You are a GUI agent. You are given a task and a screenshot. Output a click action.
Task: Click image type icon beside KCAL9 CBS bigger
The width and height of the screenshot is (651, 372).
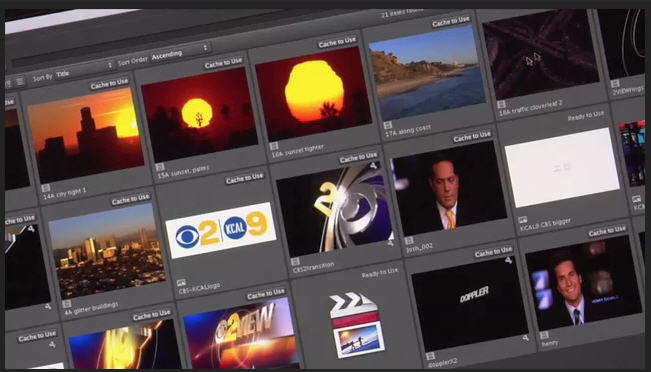click(x=523, y=219)
